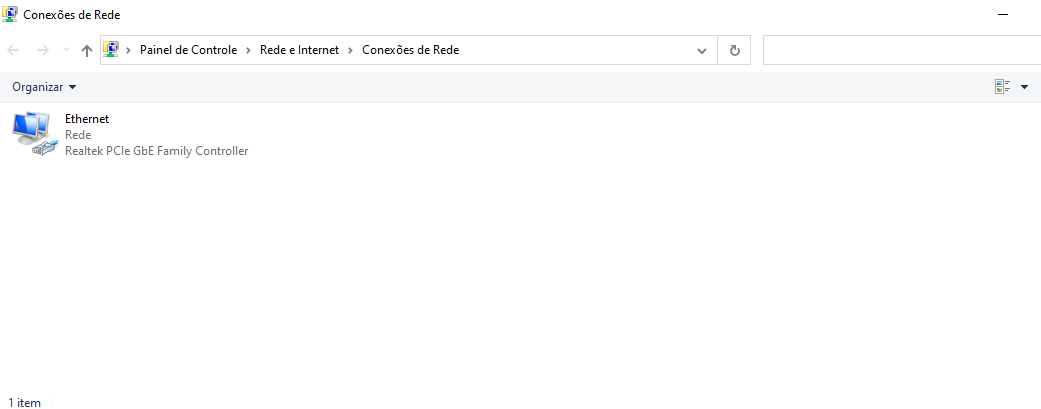Click the Forward navigation arrow

click(x=42, y=50)
